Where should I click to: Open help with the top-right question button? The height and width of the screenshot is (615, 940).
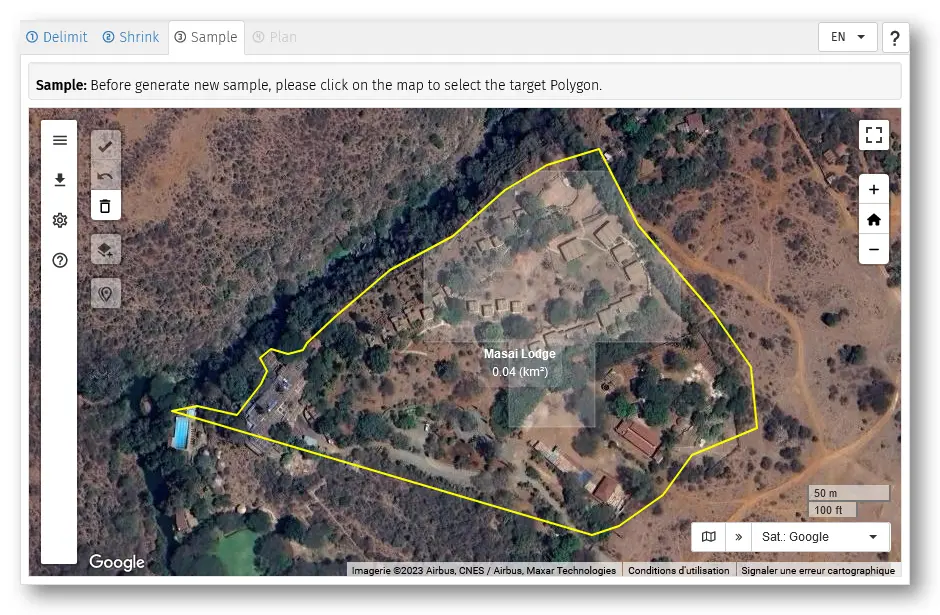[895, 38]
